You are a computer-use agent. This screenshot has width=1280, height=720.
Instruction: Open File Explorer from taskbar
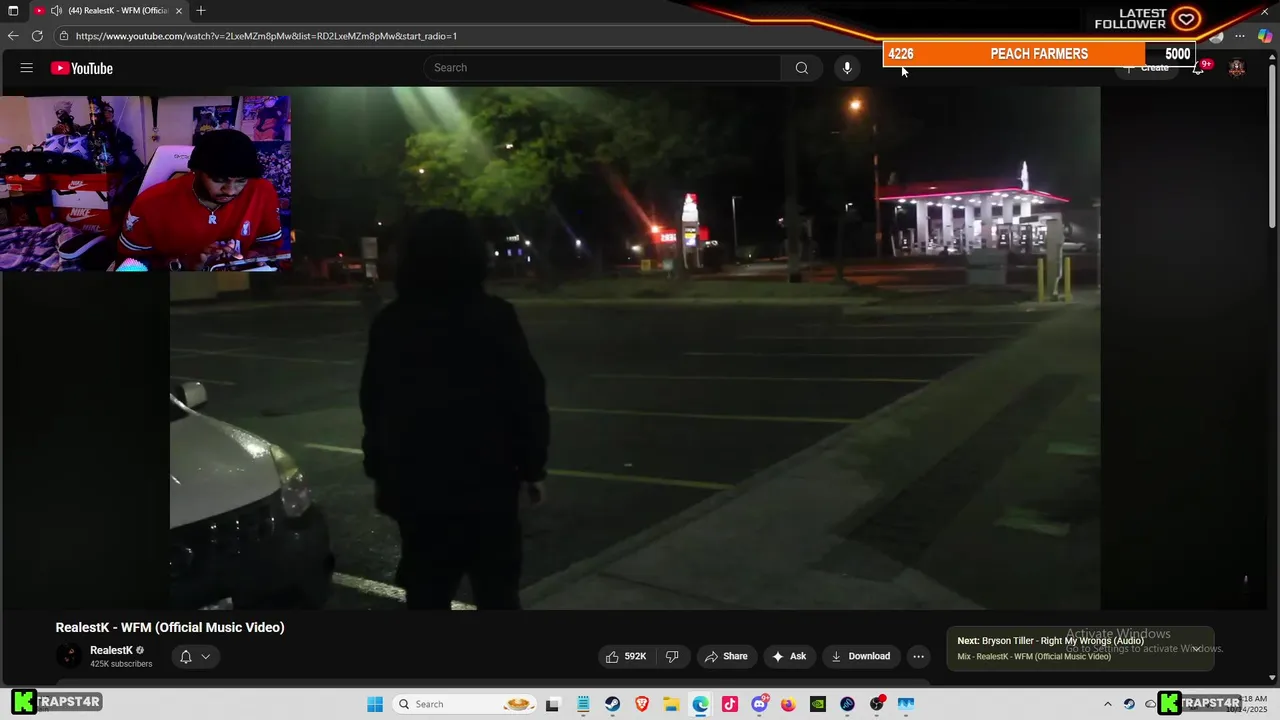pyautogui.click(x=671, y=704)
